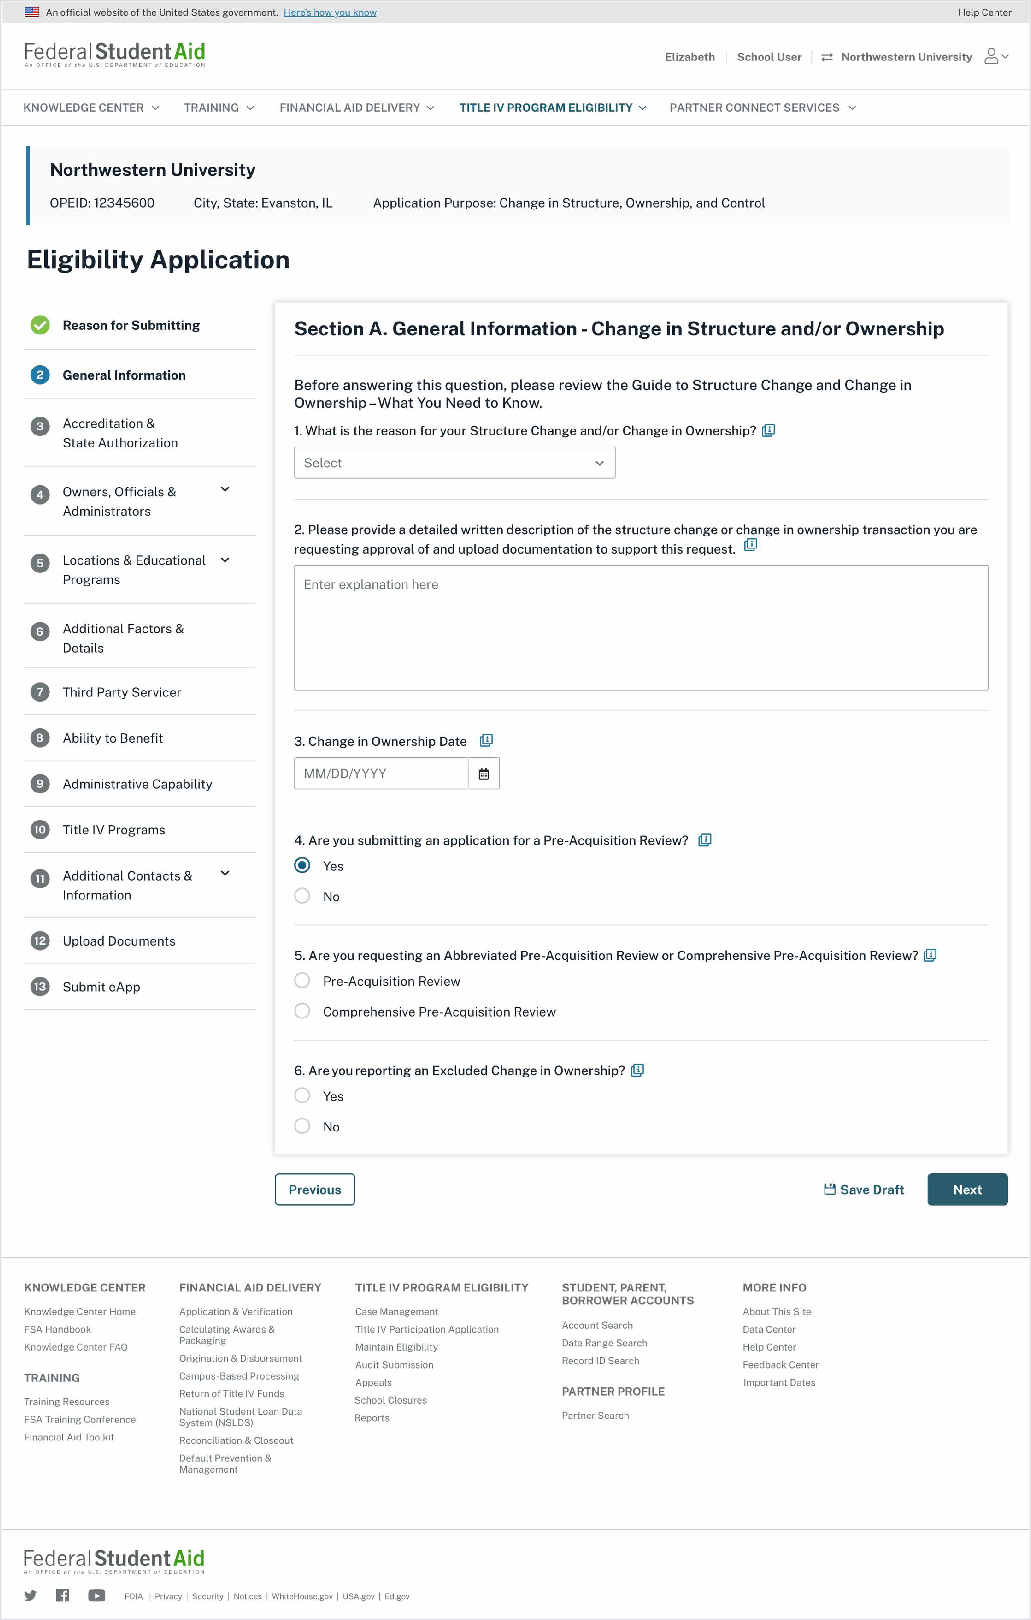
Task: Expand Locations & Educational Programs section
Action: pos(225,560)
